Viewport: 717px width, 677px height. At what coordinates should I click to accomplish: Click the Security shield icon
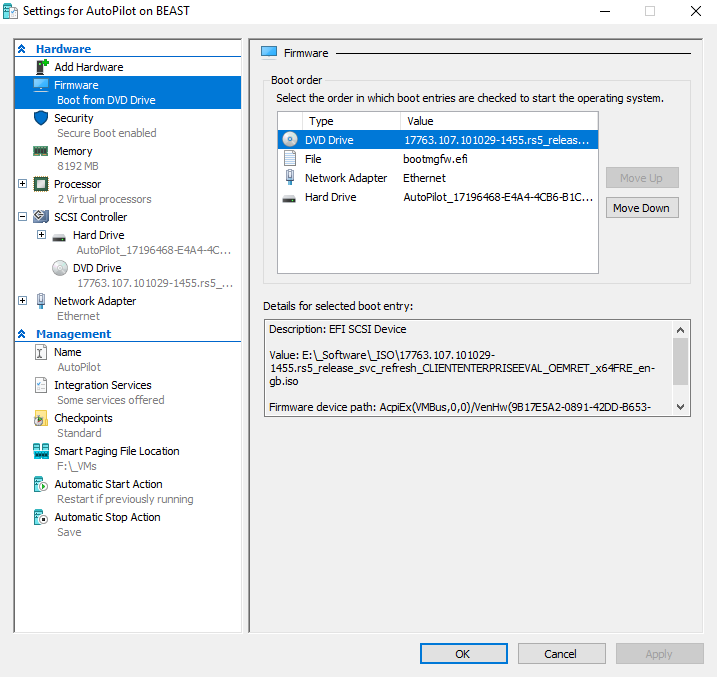41,118
